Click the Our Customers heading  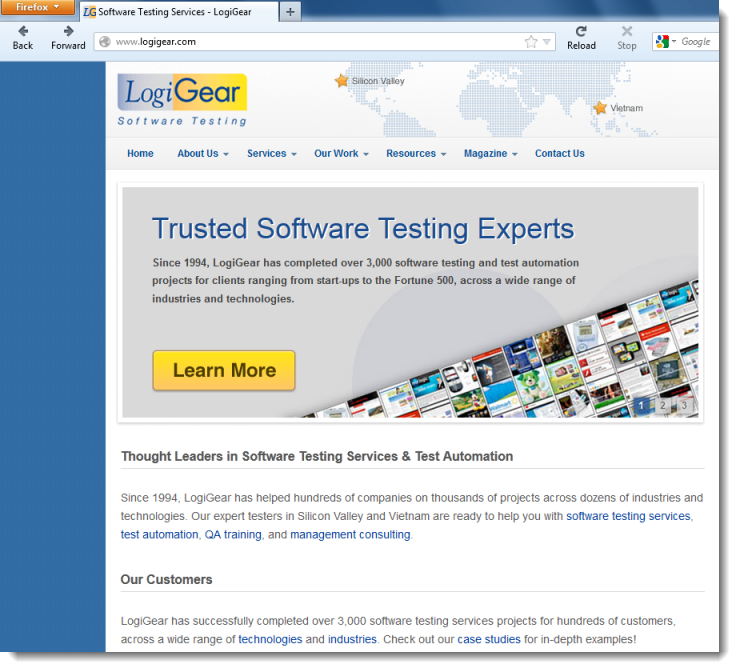pos(166,579)
